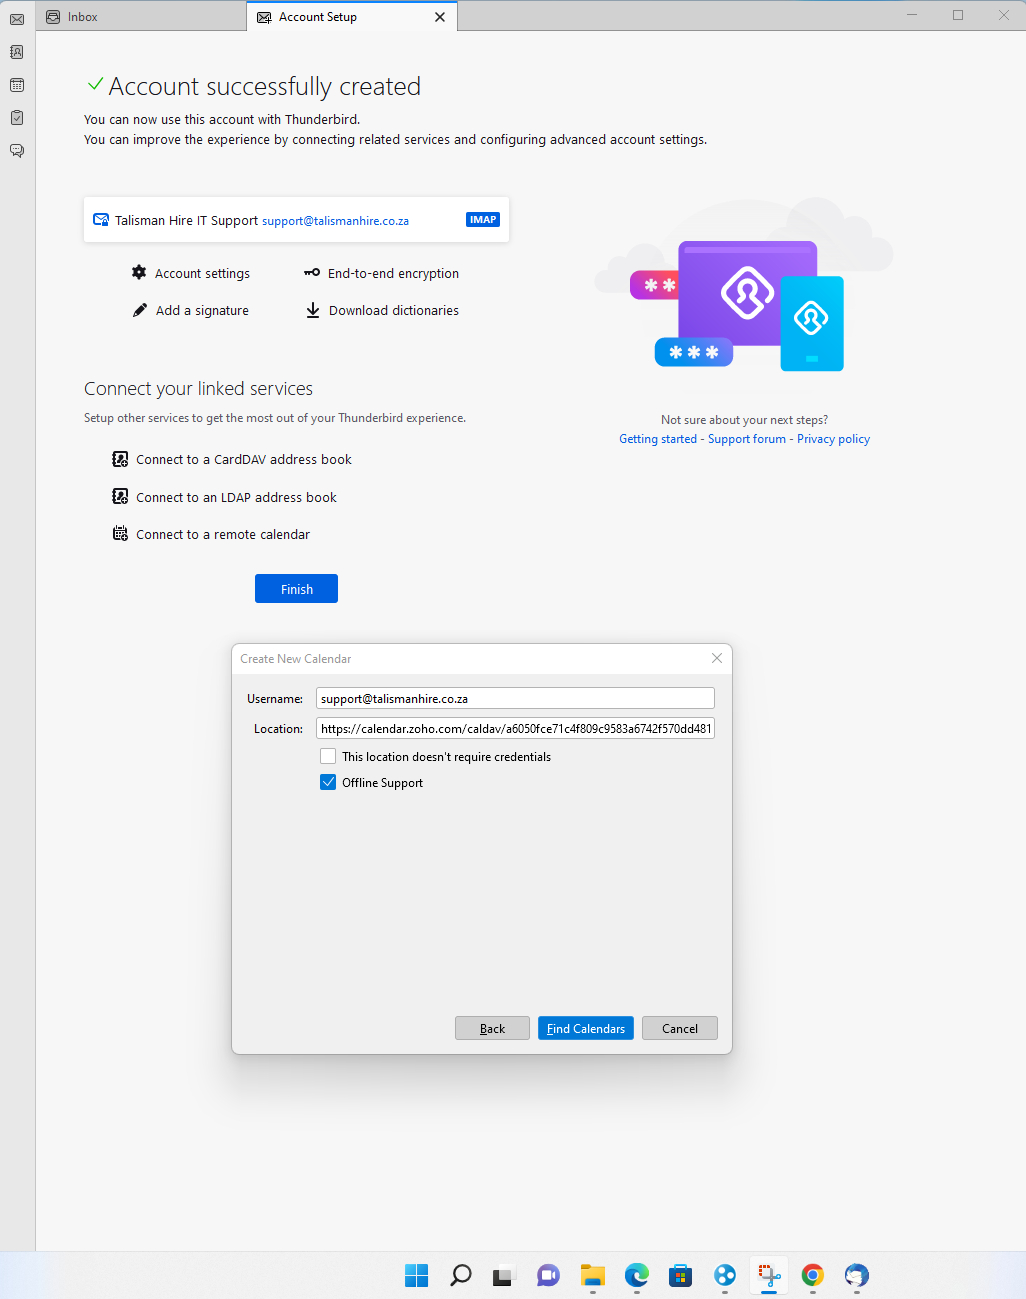Click Back in Create New Calendar dialog
The width and height of the screenshot is (1026, 1299).
pos(492,1028)
